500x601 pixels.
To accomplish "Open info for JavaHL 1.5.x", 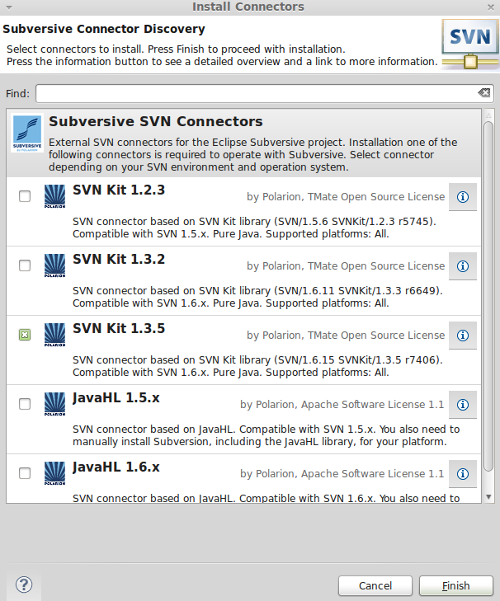I will 463,405.
